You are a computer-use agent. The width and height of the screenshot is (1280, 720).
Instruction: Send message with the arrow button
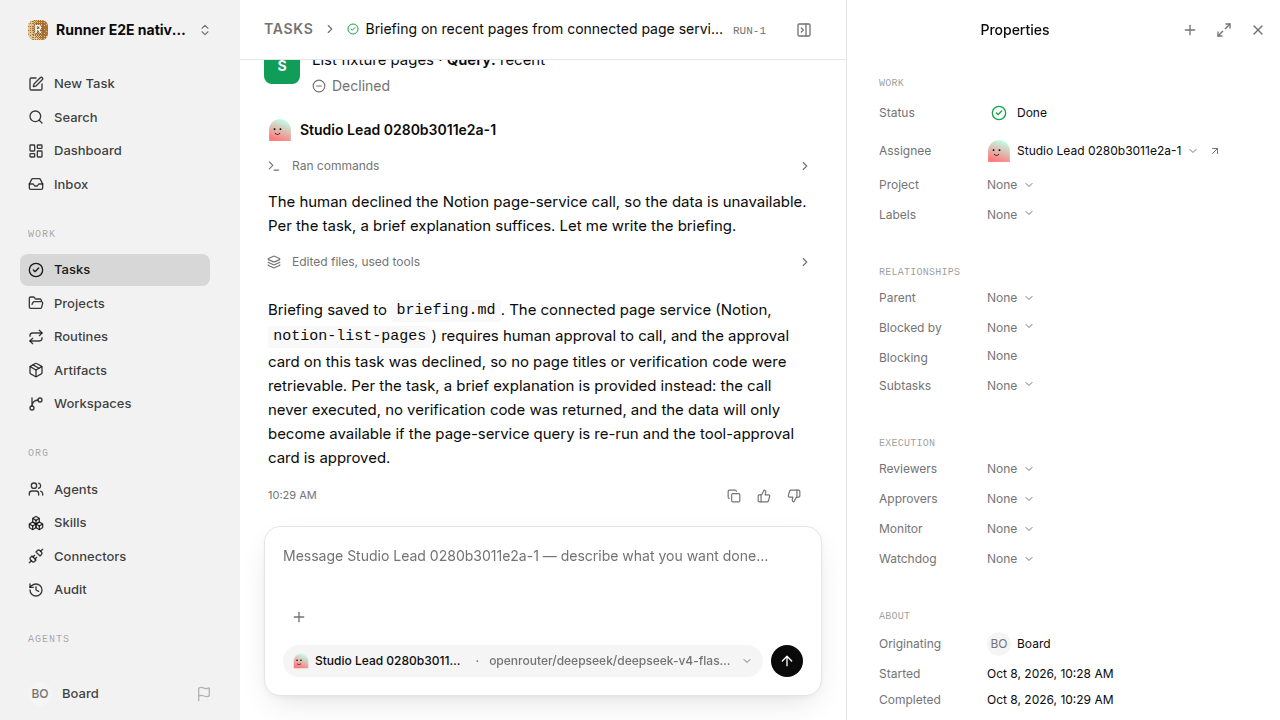pyautogui.click(x=787, y=661)
